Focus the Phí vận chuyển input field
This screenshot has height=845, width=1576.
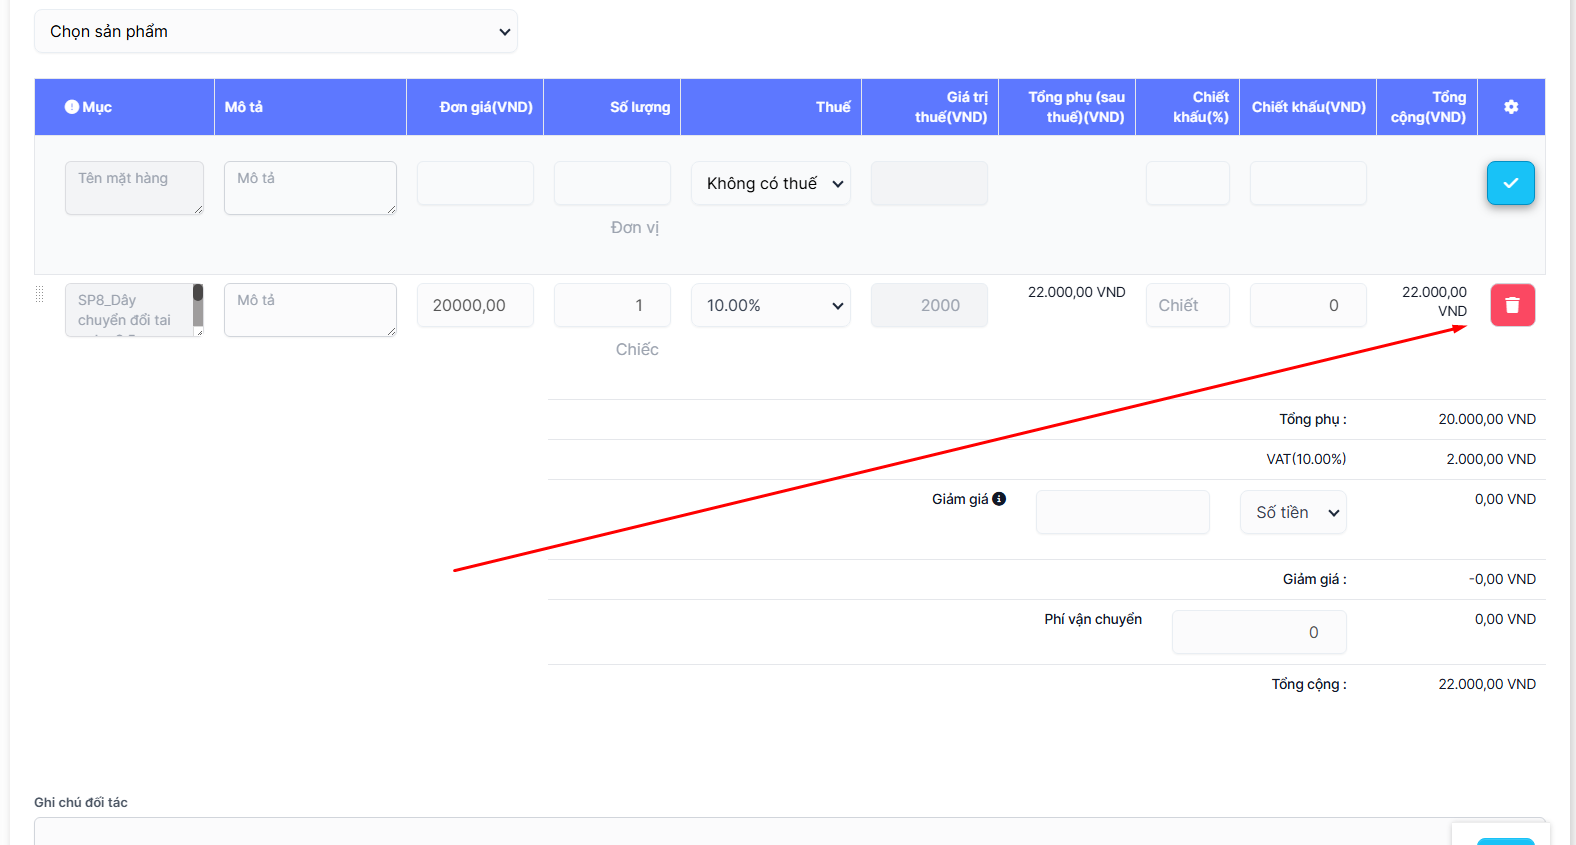(x=1259, y=632)
